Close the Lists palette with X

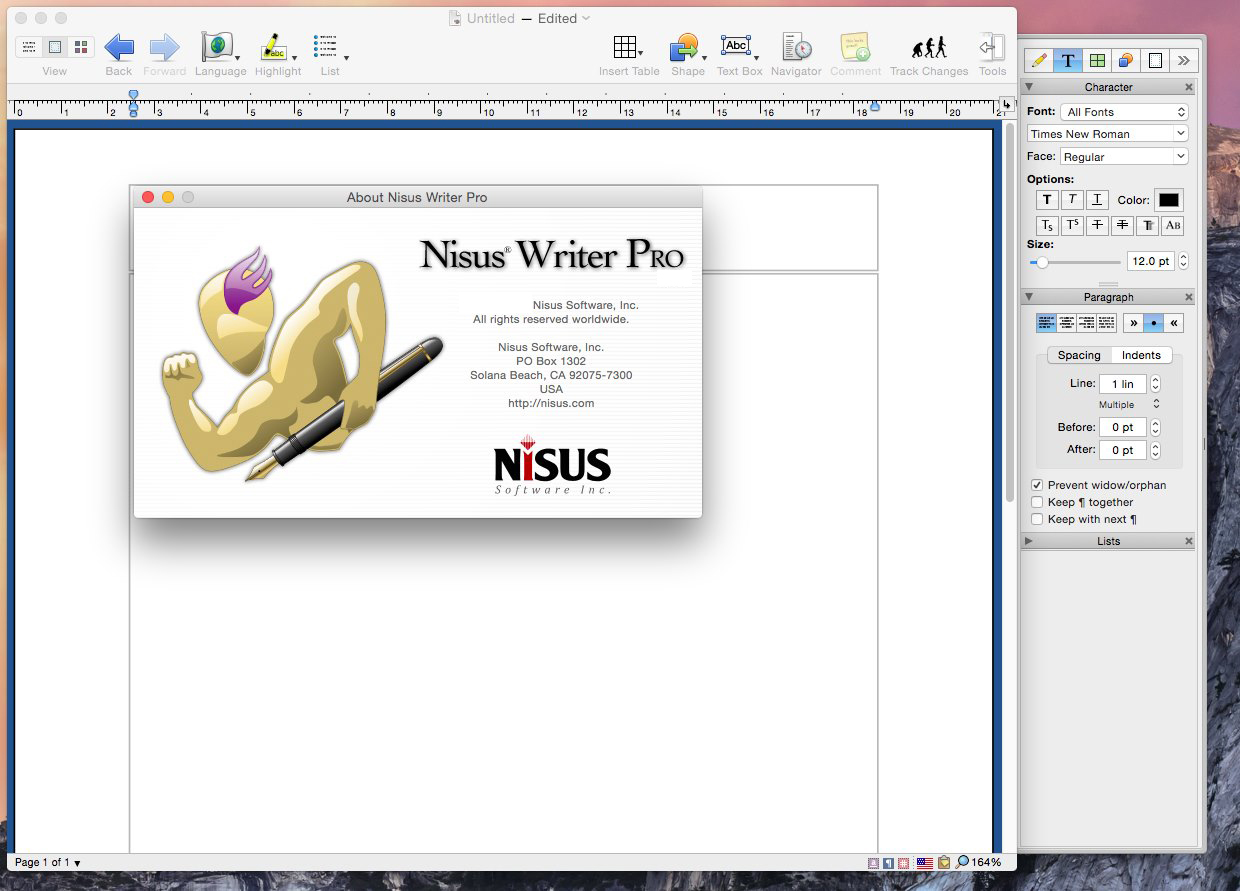[x=1188, y=541]
